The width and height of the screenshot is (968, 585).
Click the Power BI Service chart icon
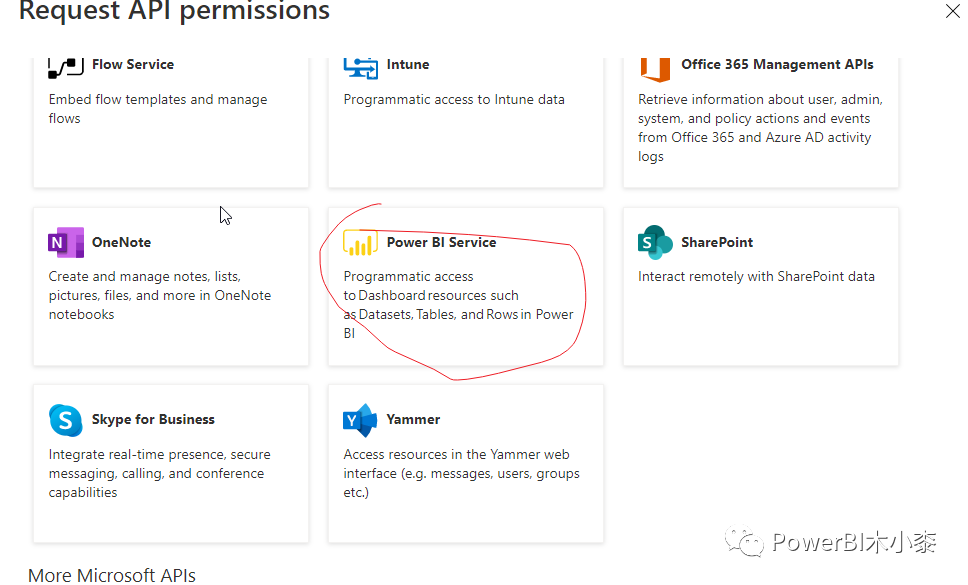tap(361, 243)
